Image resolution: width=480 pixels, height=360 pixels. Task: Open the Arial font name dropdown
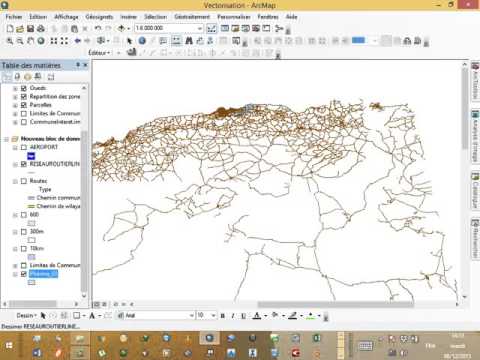[x=192, y=315]
